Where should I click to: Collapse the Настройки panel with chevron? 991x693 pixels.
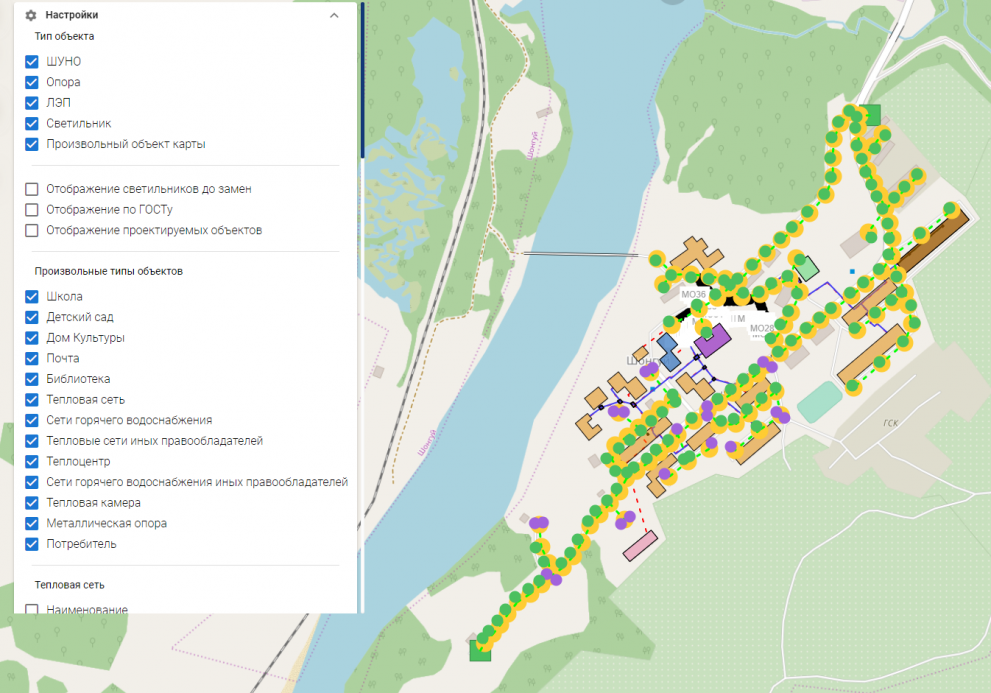[334, 16]
